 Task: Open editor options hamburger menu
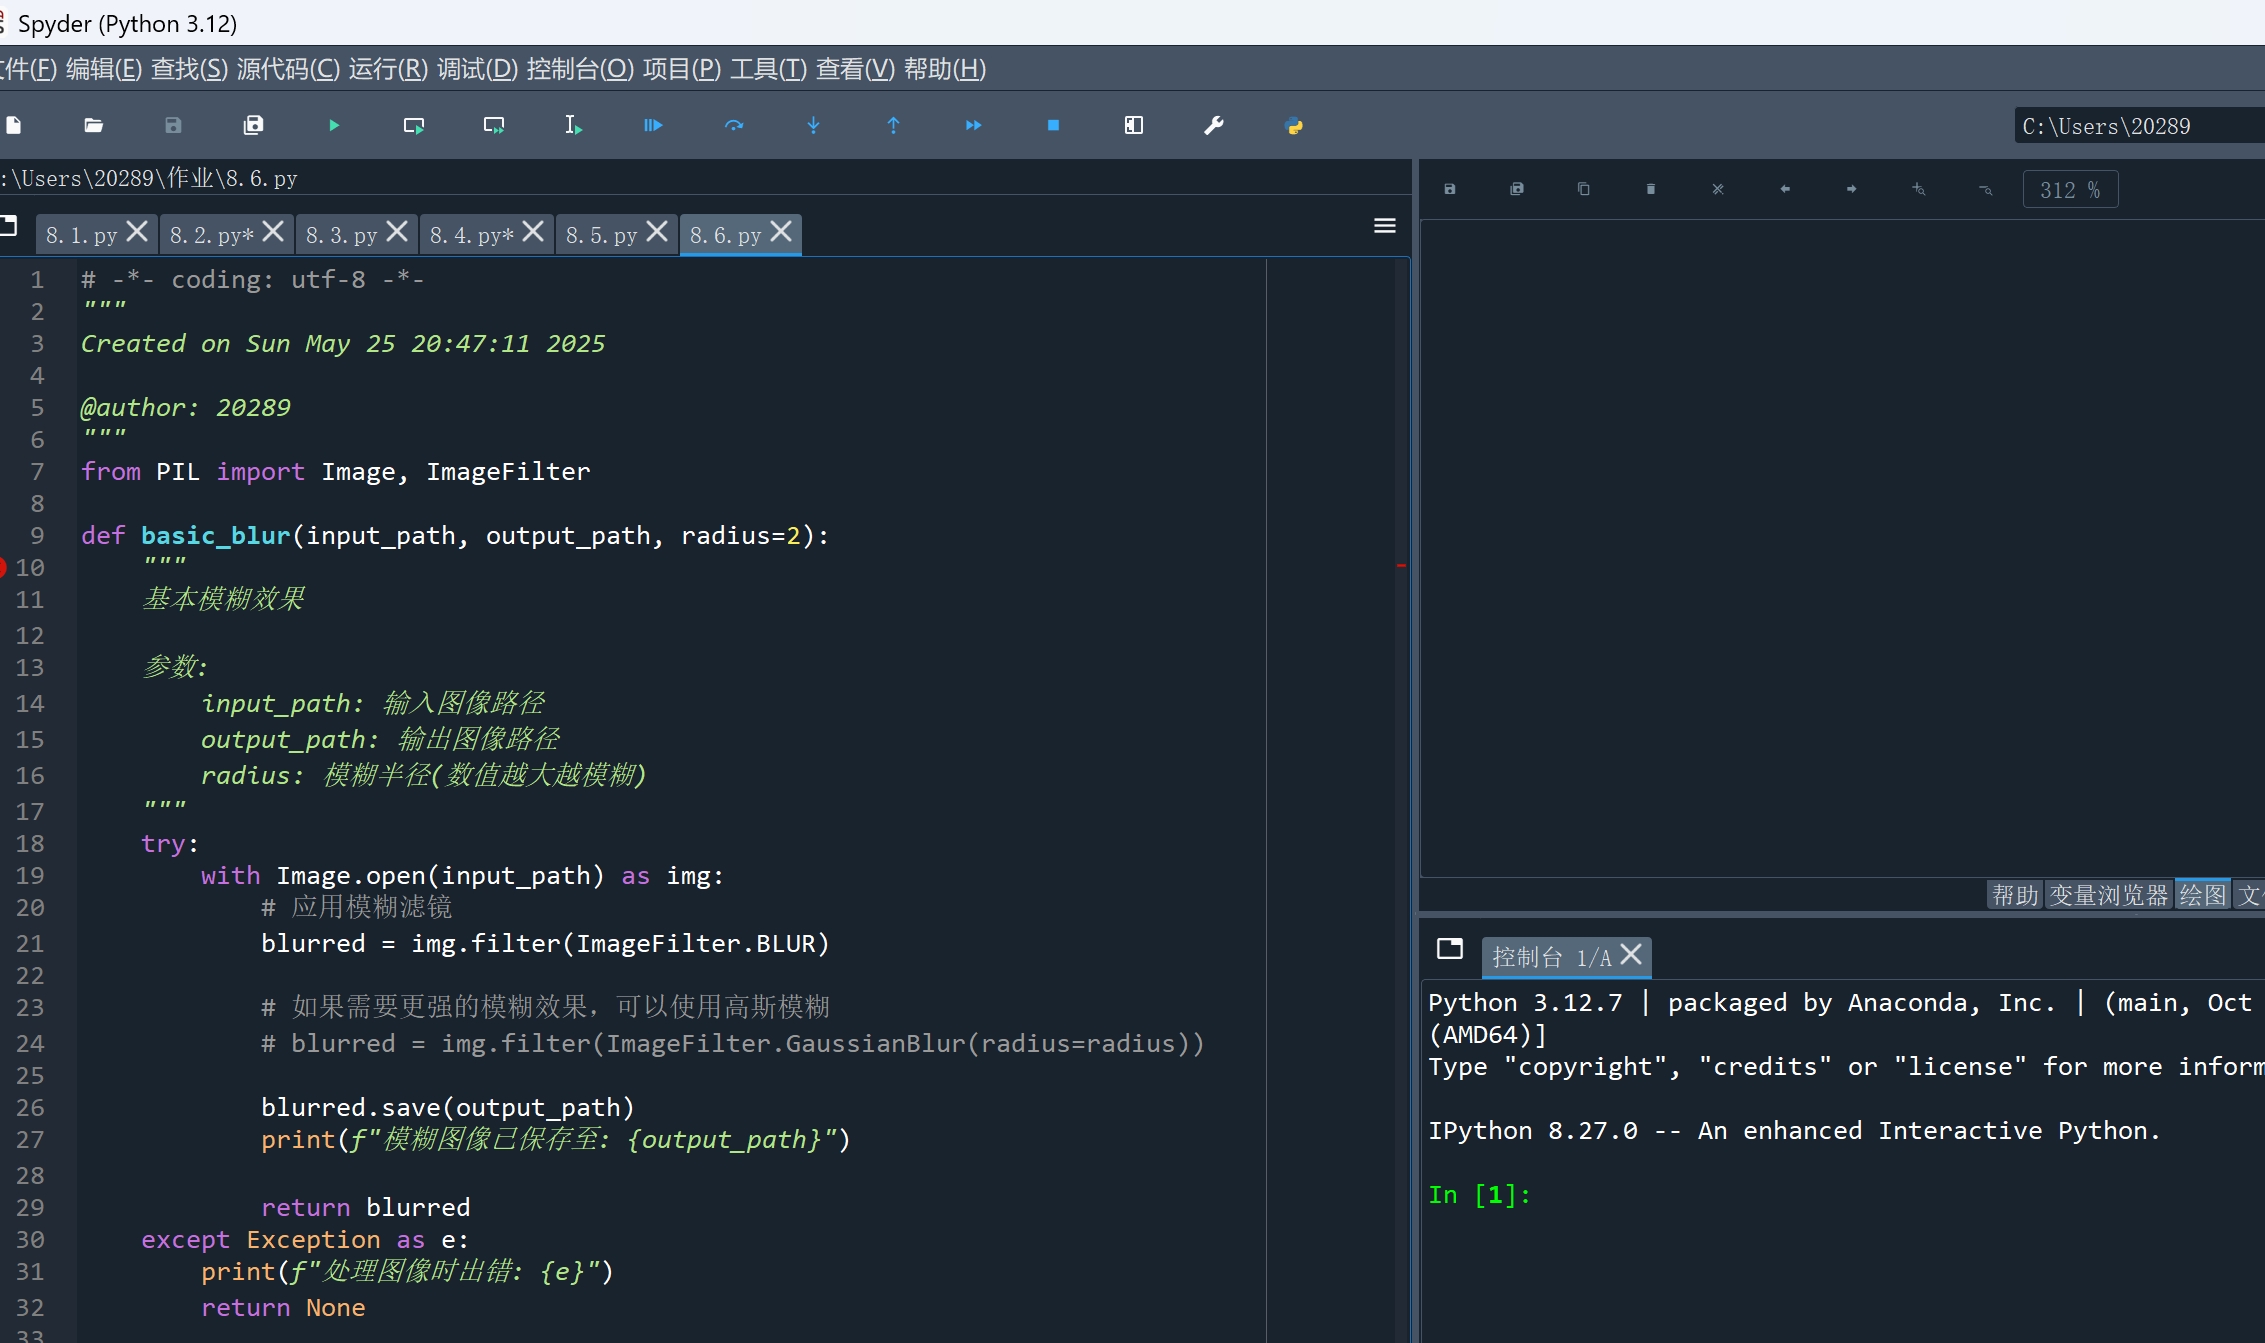click(x=1384, y=226)
